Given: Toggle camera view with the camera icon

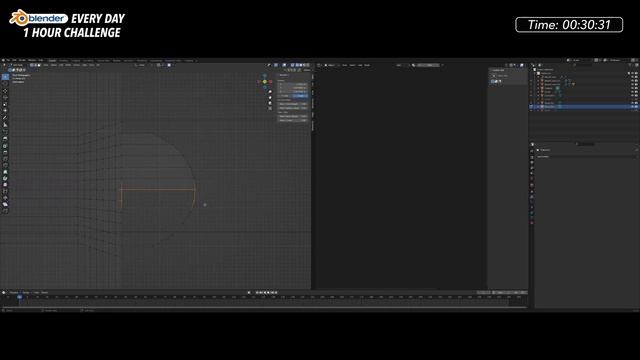Looking at the screenshot, I should [270, 103].
